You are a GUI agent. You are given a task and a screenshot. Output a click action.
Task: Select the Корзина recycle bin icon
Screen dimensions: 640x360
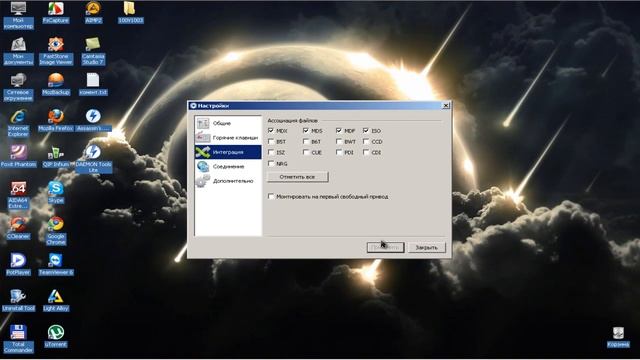pyautogui.click(x=618, y=337)
